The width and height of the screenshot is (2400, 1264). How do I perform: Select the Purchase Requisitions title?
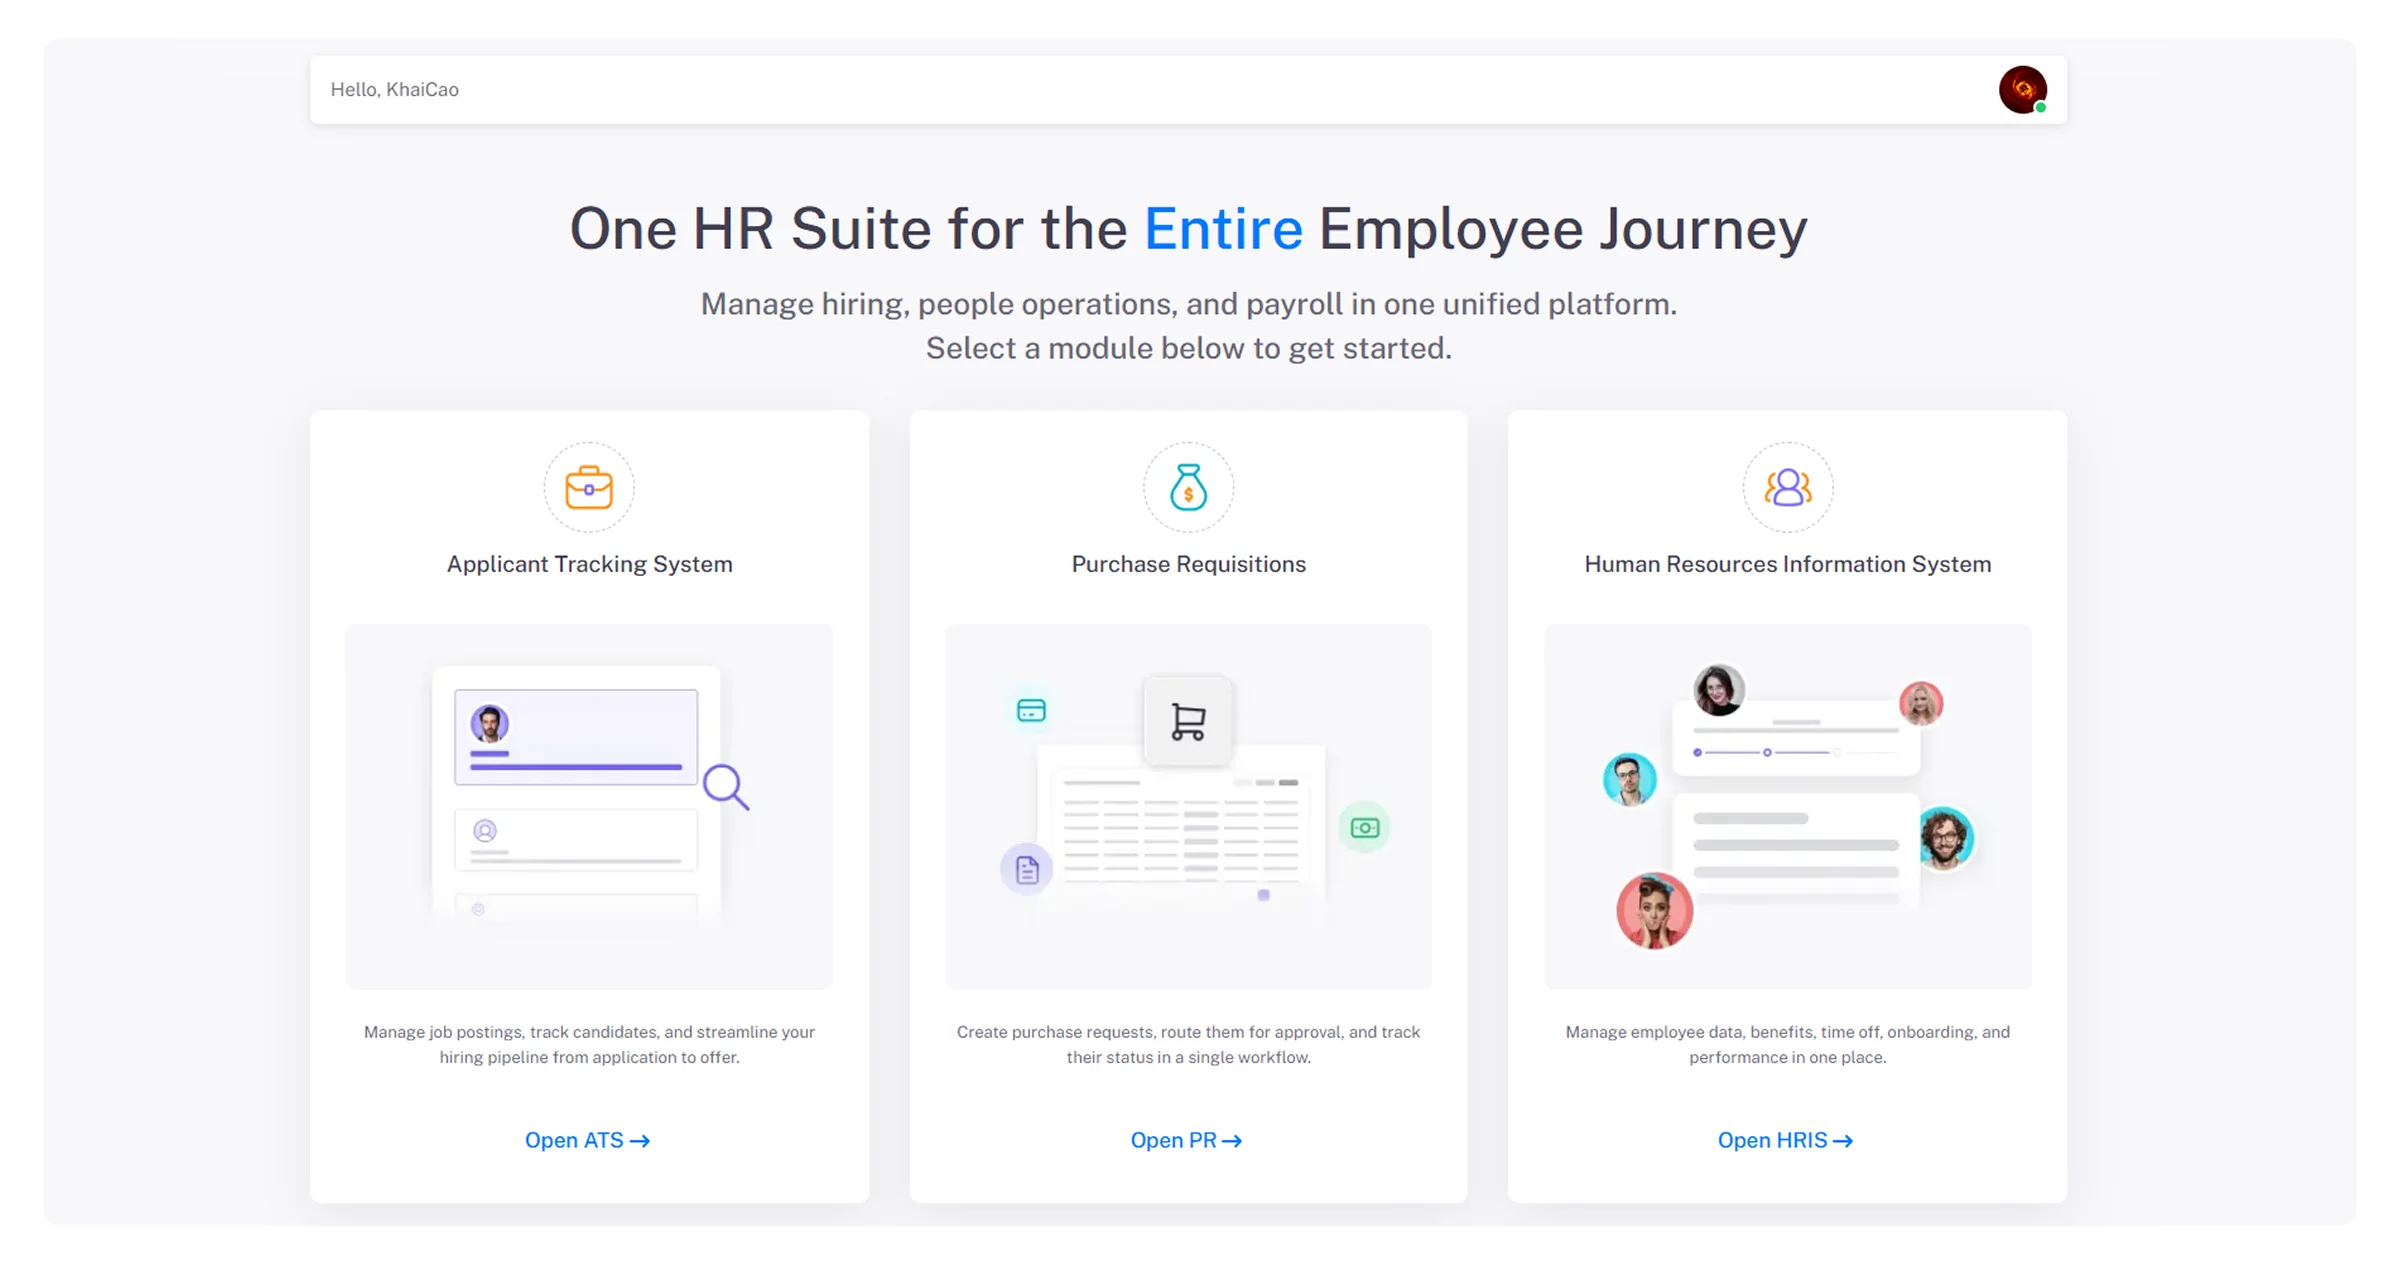[1188, 564]
